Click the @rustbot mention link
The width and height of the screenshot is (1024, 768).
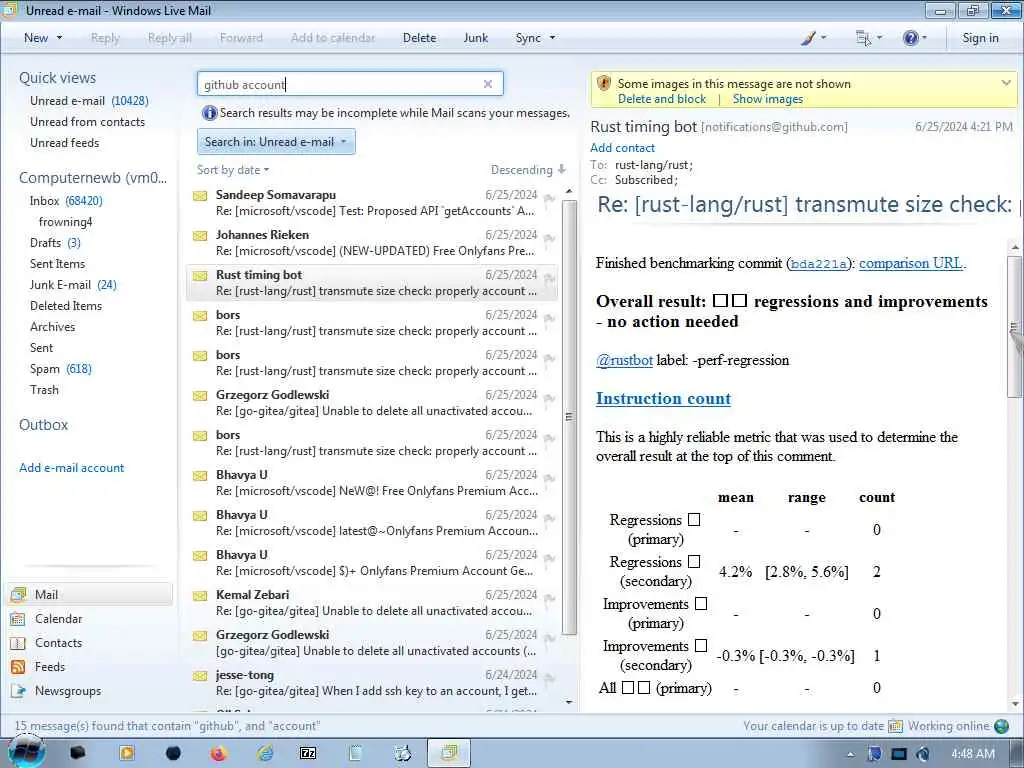point(624,360)
